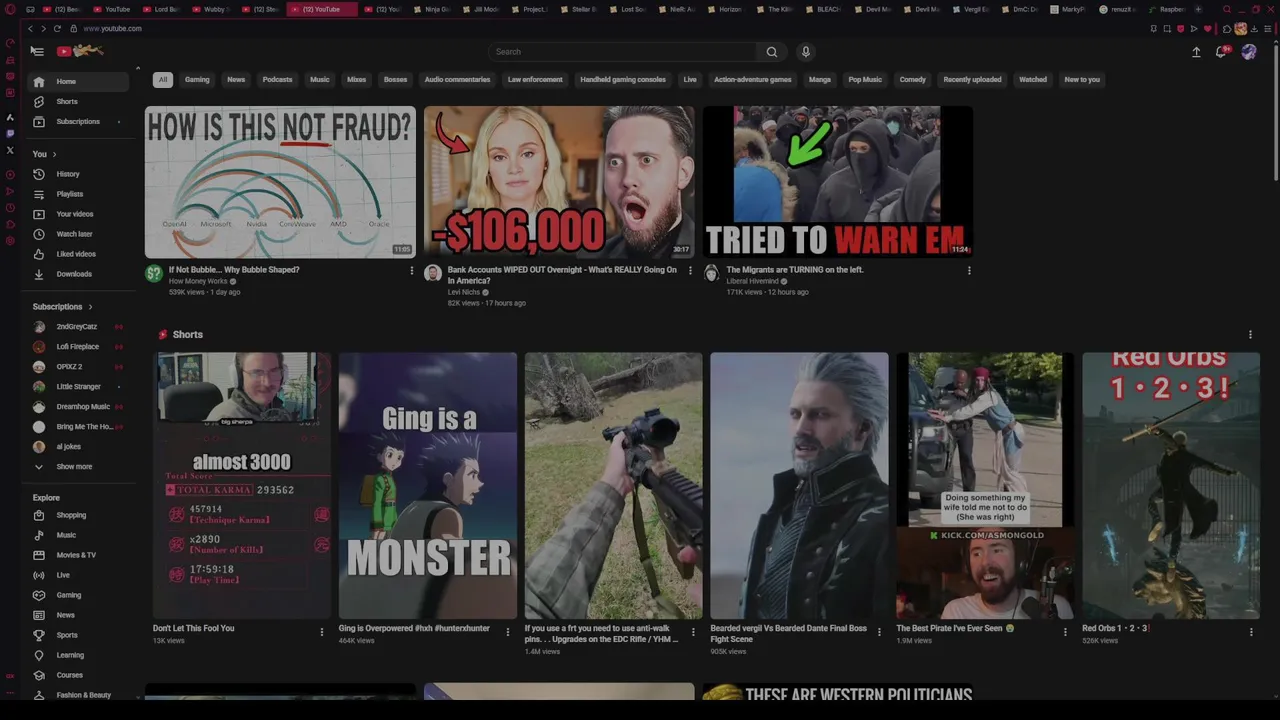Click the www.youtube.com address bar

coord(112,29)
